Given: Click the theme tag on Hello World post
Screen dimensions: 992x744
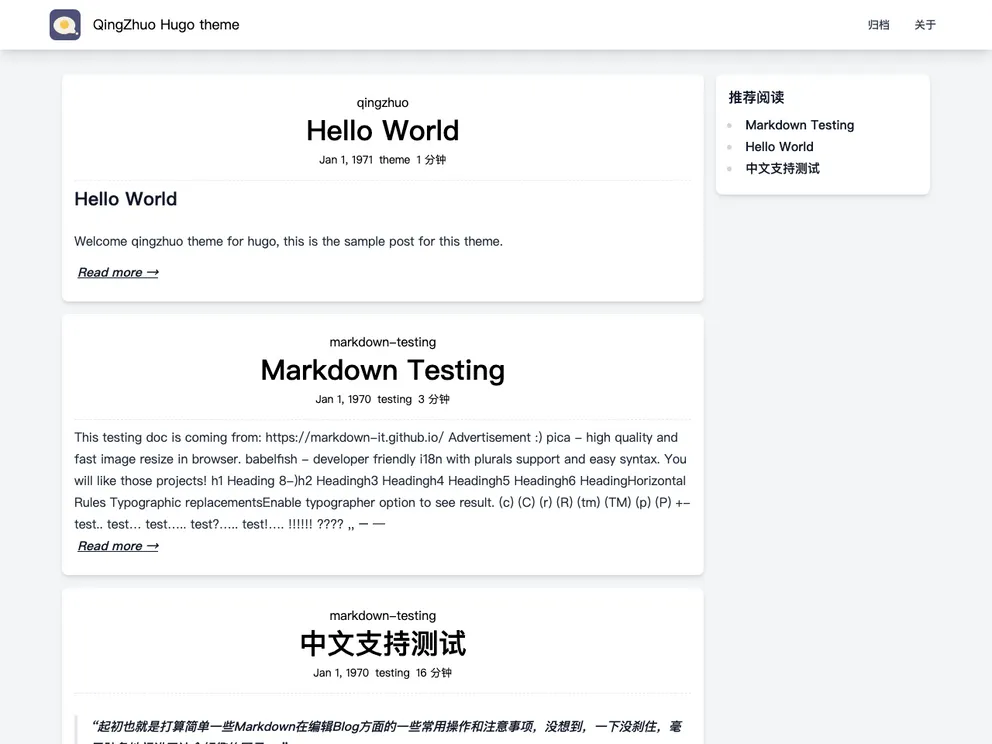Looking at the screenshot, I should [x=394, y=160].
